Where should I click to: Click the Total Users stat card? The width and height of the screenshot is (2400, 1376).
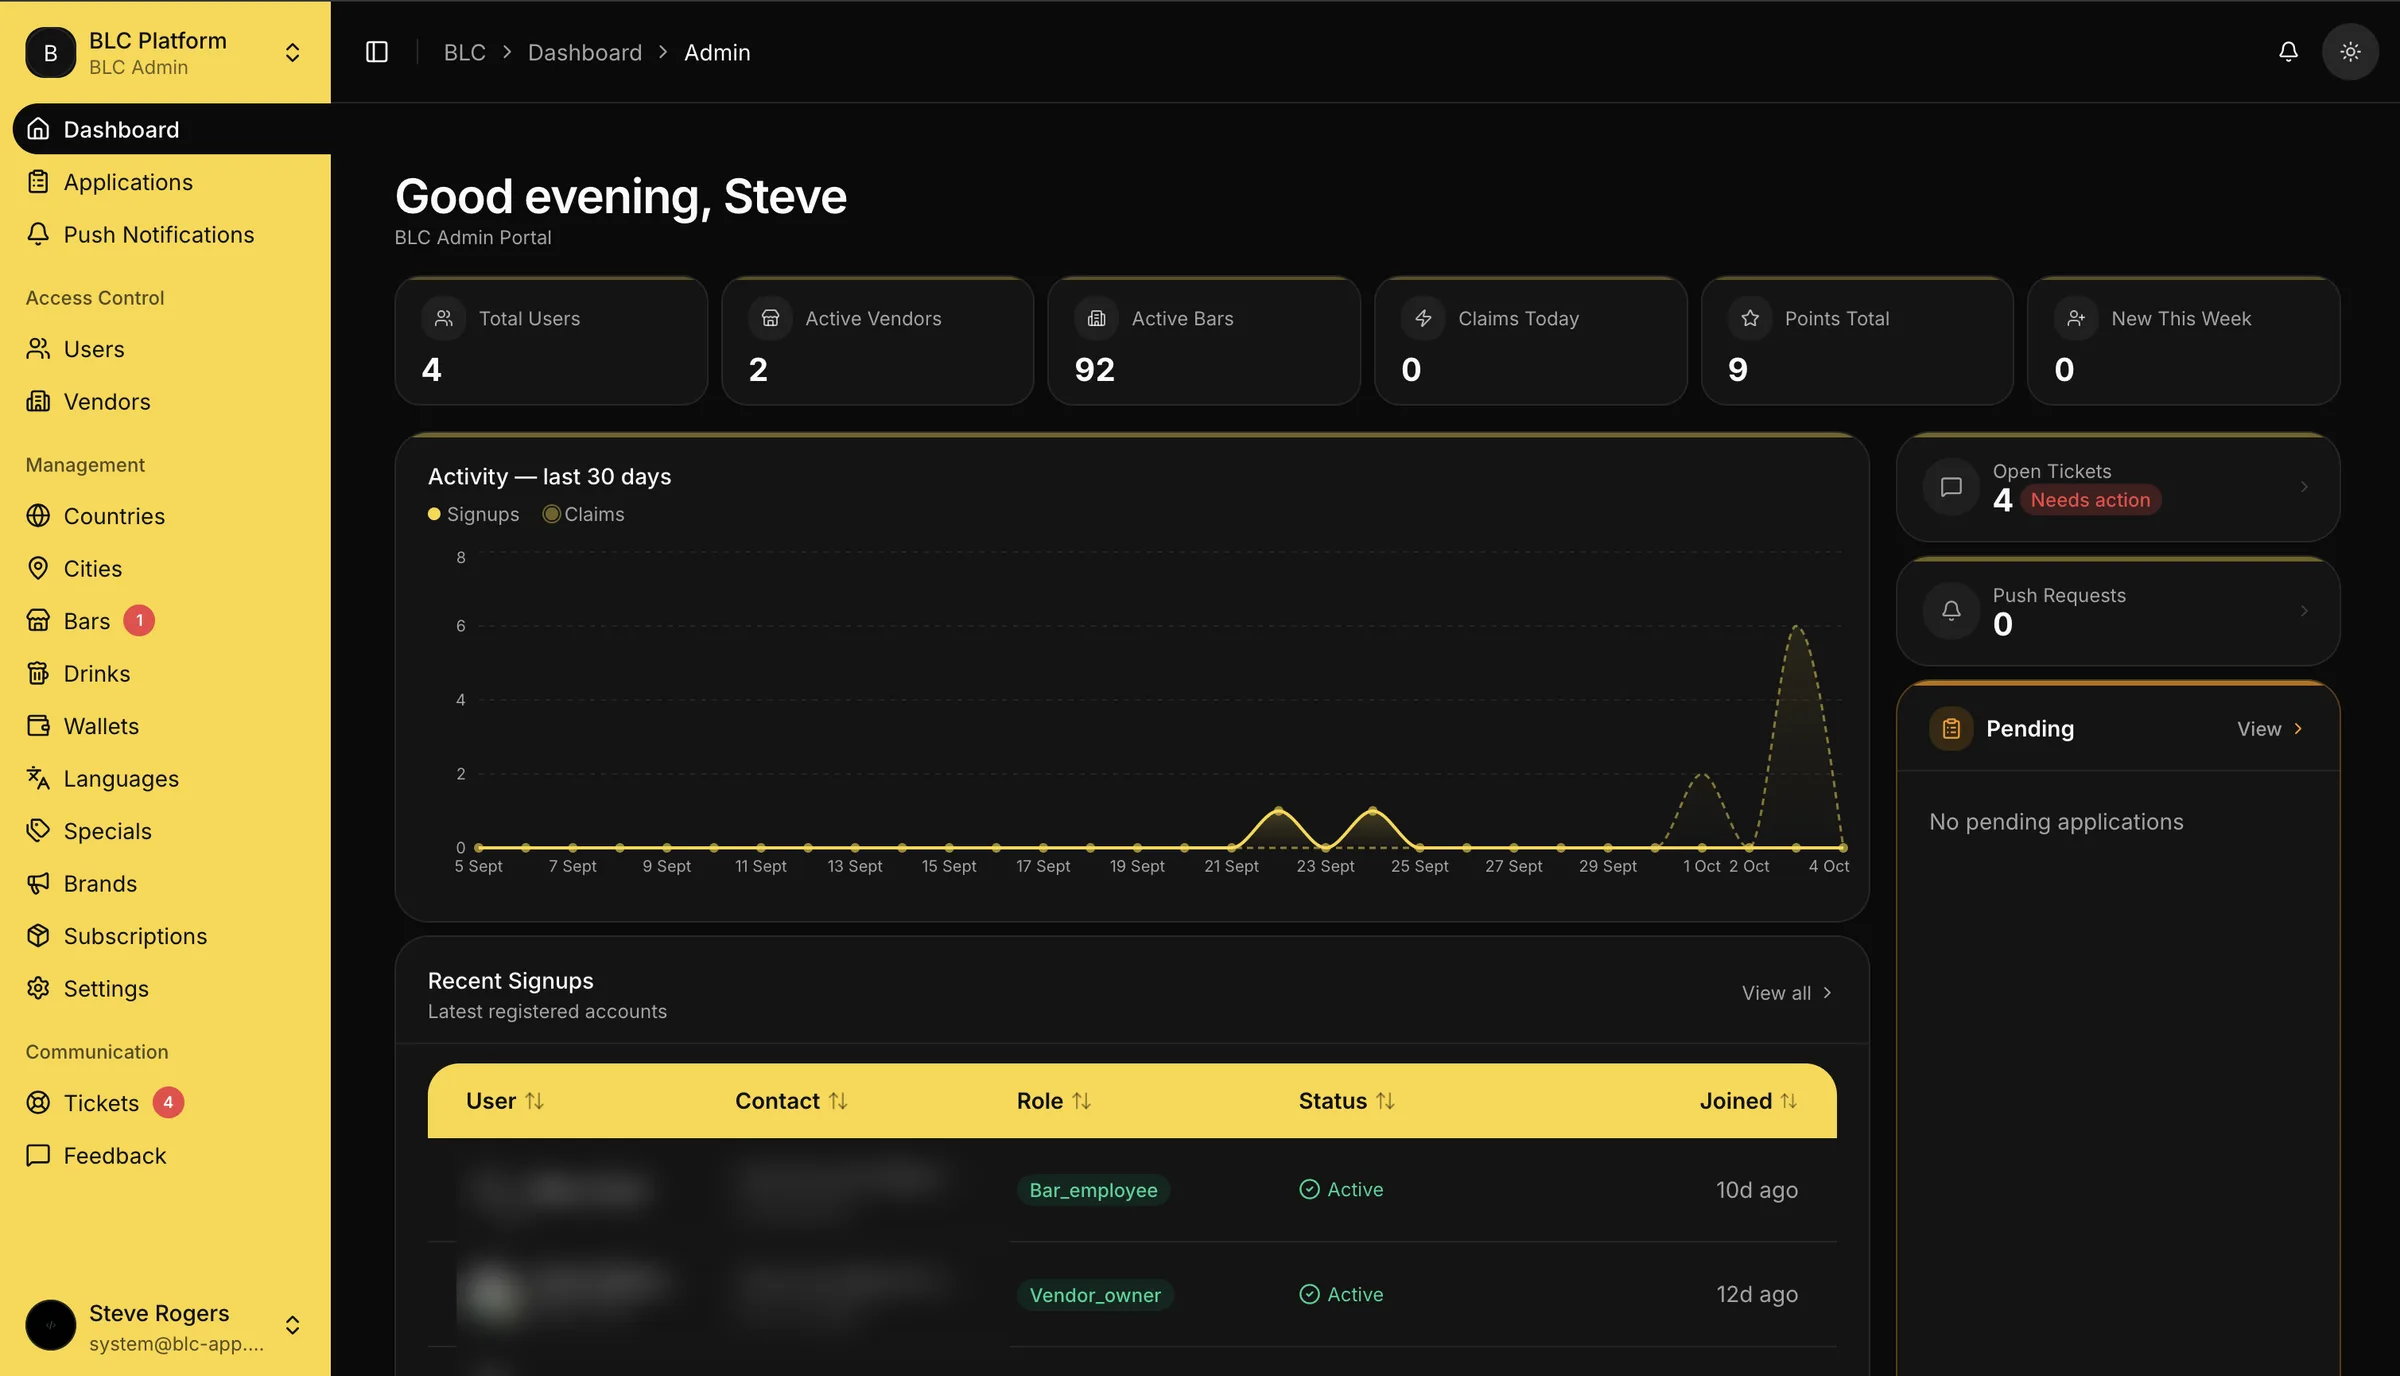pyautogui.click(x=551, y=341)
